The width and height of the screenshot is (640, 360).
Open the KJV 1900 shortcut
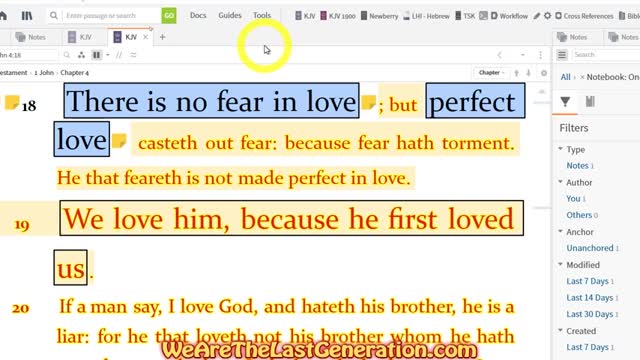[338, 16]
